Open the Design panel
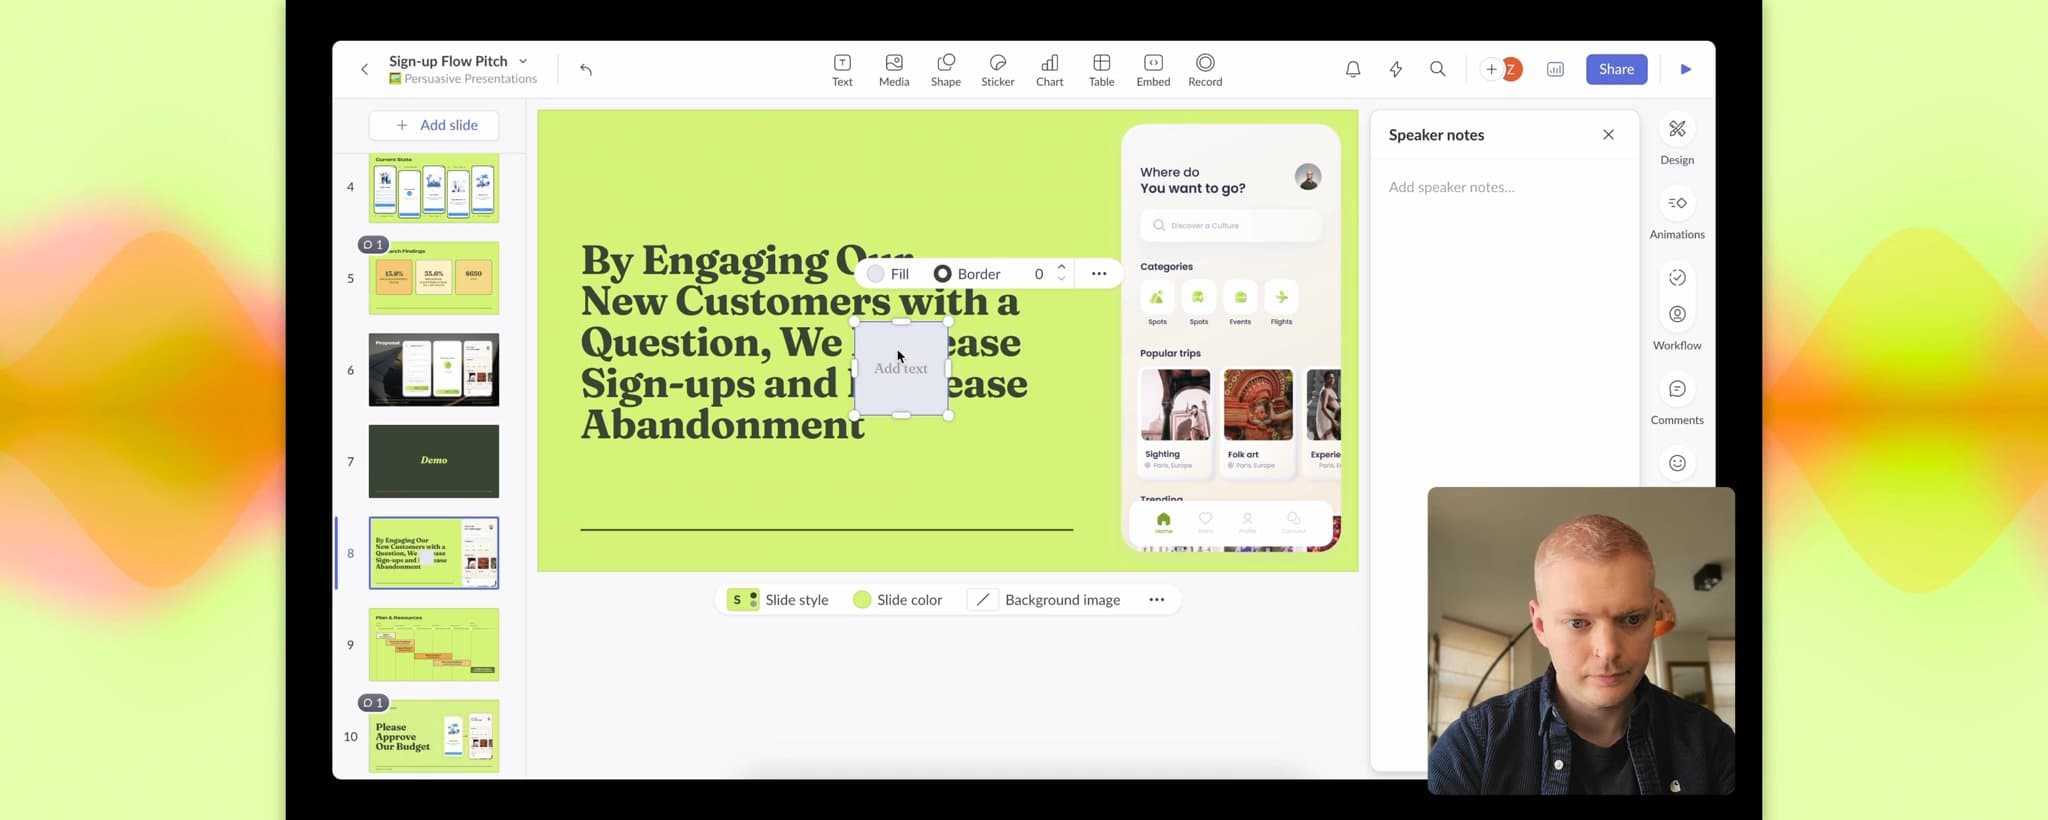Viewport: 2048px width, 820px height. (1676, 138)
